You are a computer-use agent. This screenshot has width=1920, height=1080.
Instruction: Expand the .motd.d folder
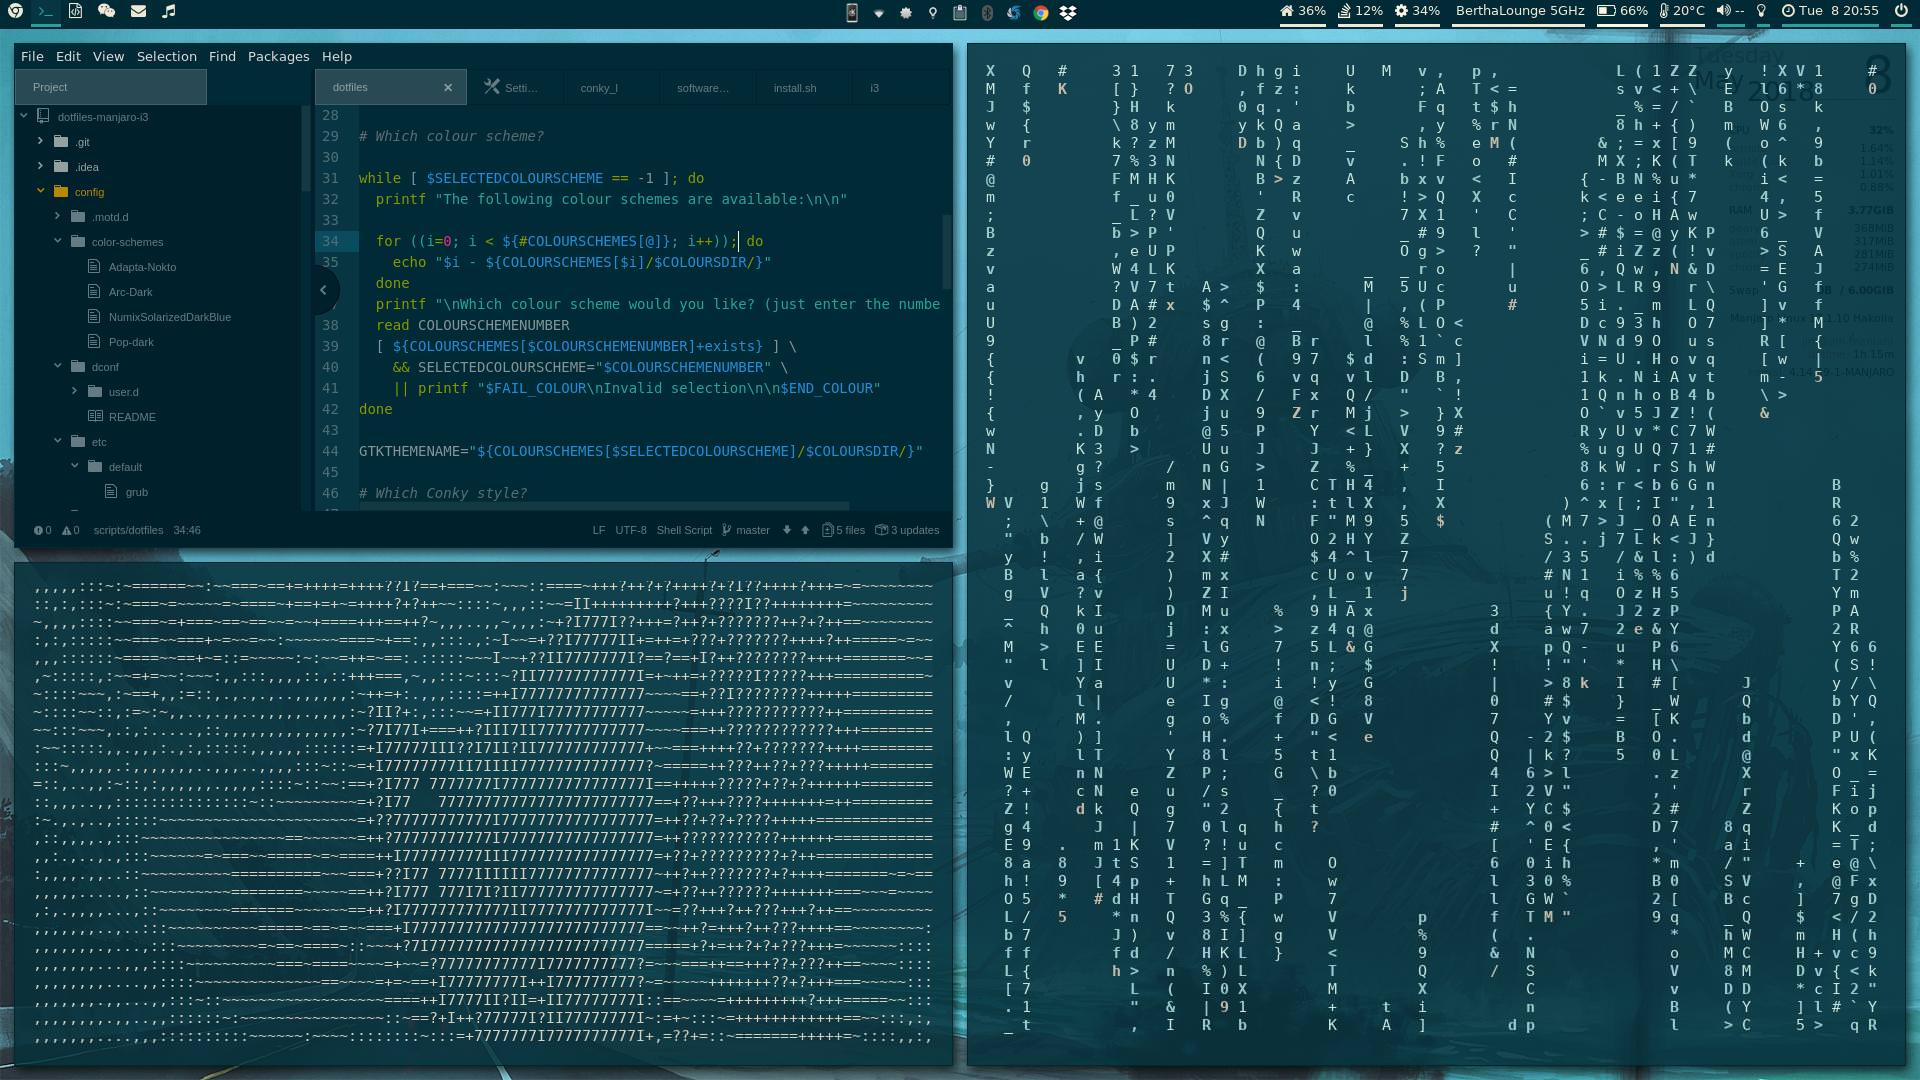57,216
